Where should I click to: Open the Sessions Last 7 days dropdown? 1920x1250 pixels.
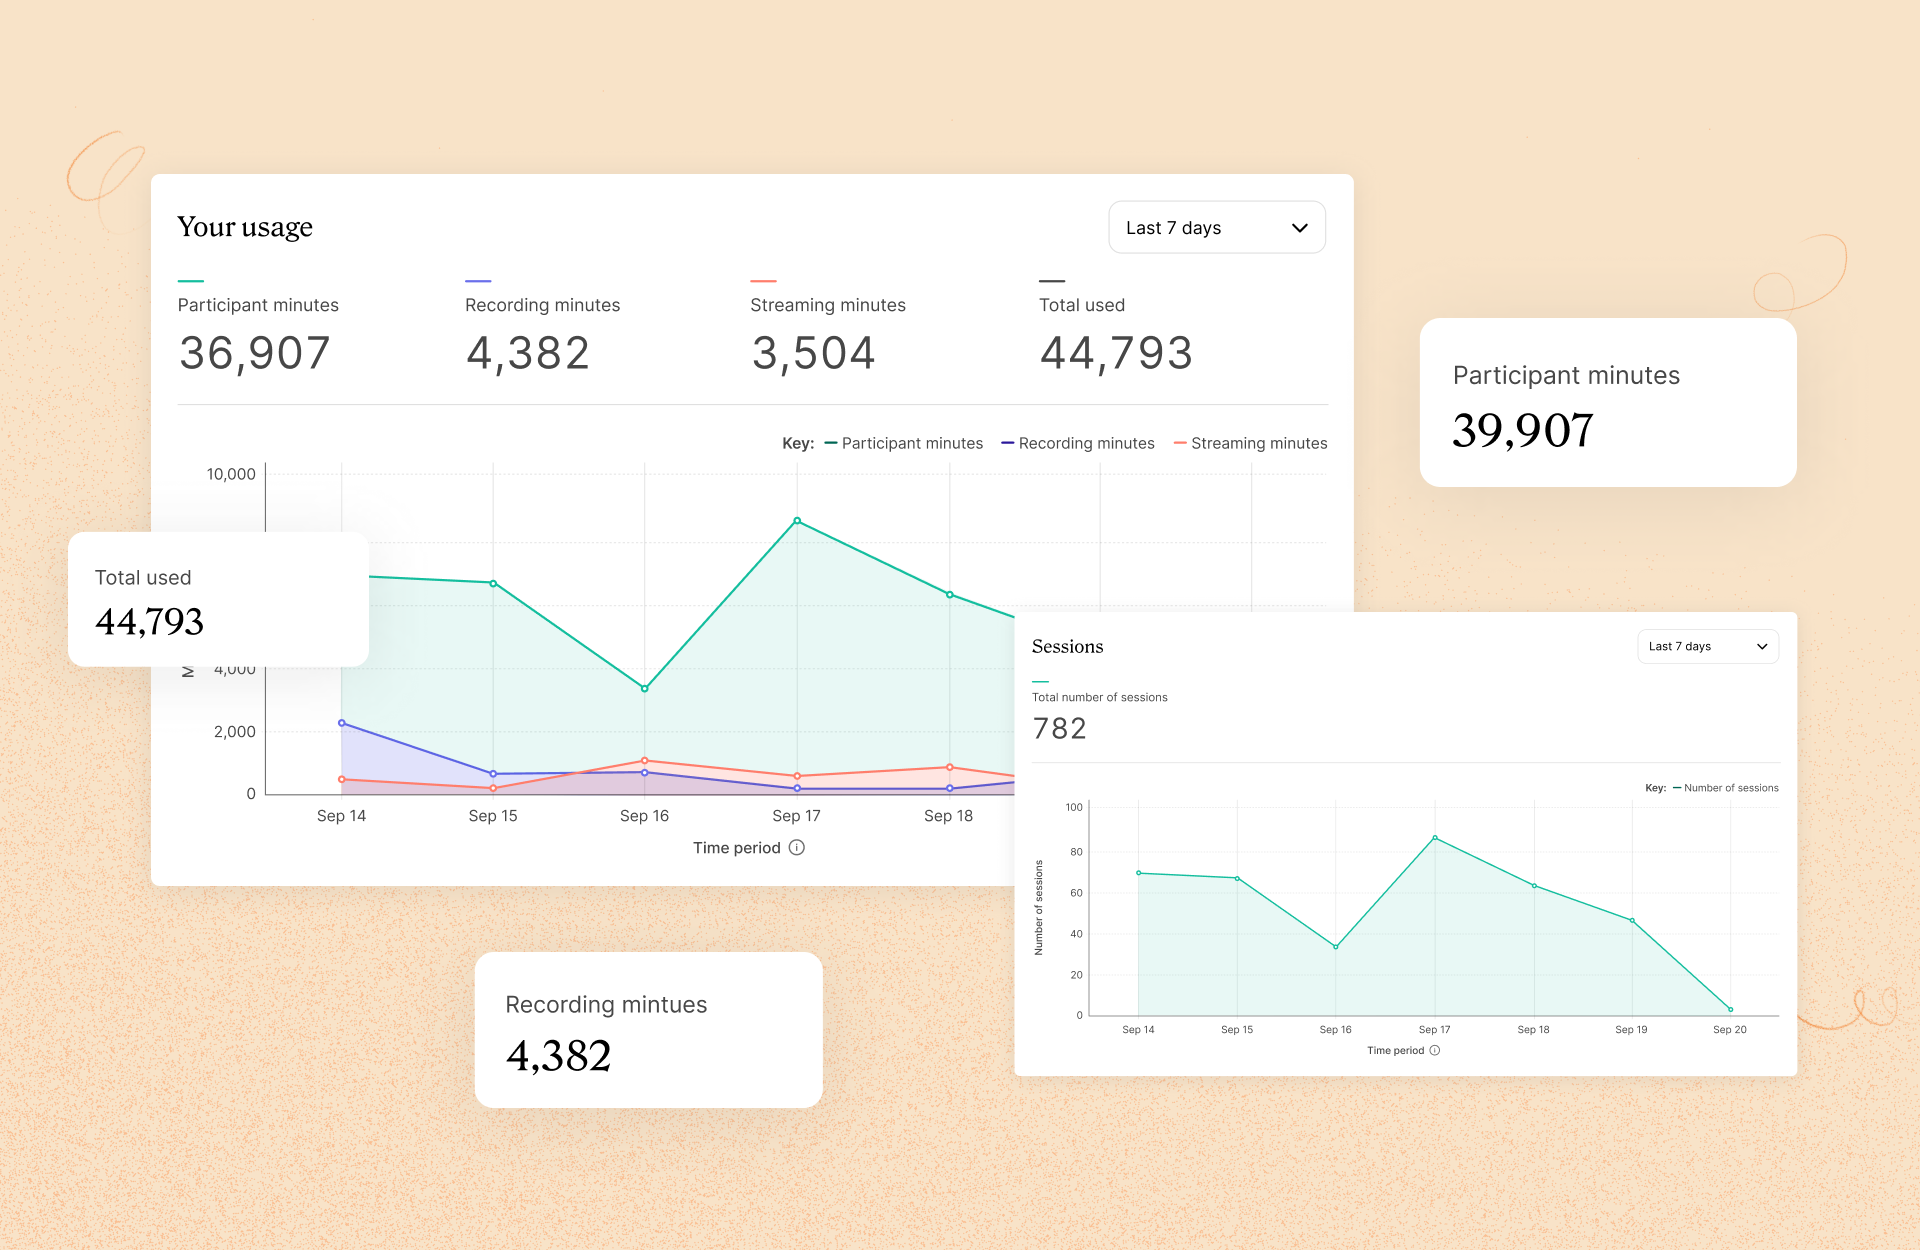coord(1706,647)
